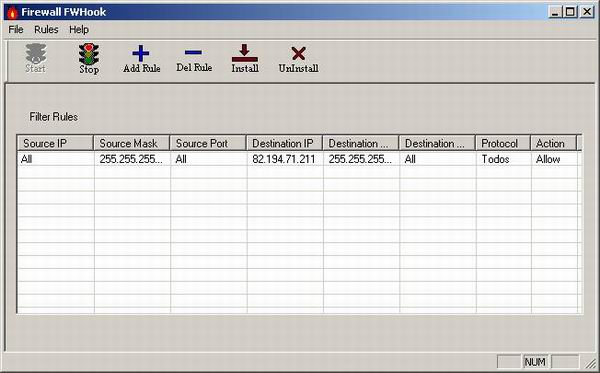Close the Firewall FWHook window
Screen dimensions: 600x373
point(587,12)
